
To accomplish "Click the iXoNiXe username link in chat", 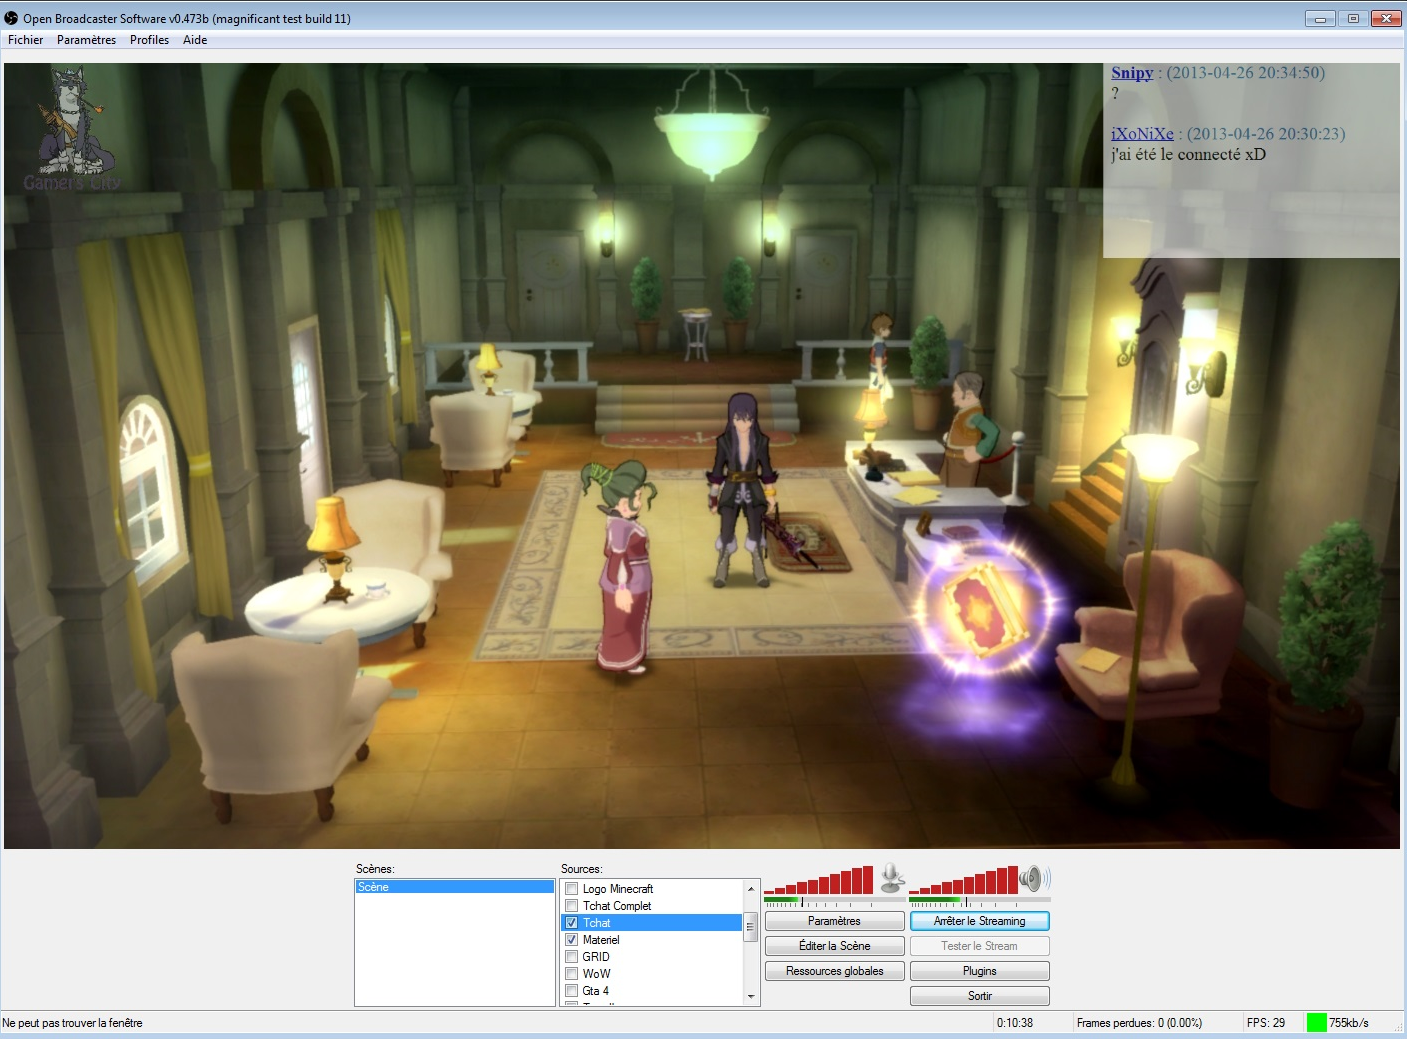I will tap(1142, 134).
